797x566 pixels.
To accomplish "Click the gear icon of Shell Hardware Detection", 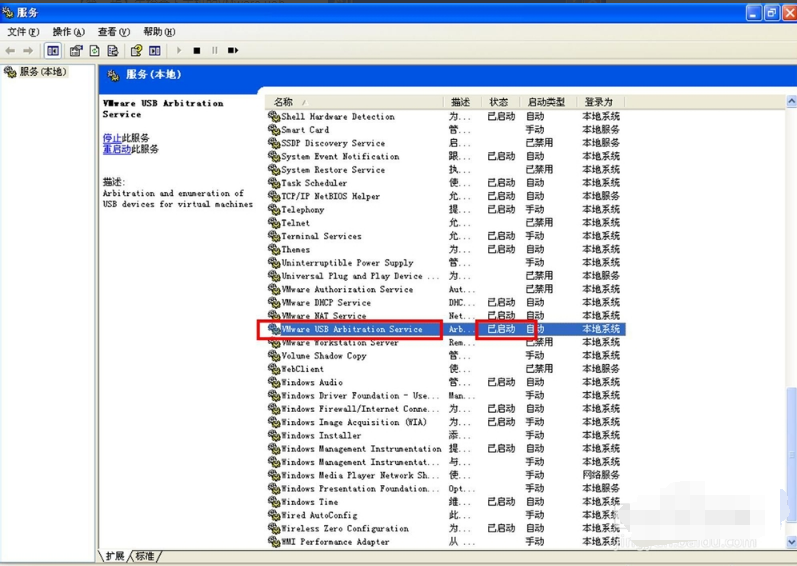I will point(274,117).
